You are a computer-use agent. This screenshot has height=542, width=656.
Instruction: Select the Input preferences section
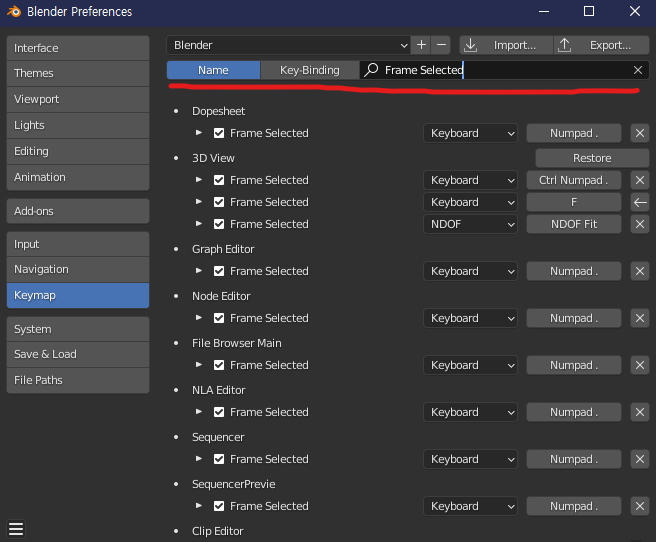(78, 244)
